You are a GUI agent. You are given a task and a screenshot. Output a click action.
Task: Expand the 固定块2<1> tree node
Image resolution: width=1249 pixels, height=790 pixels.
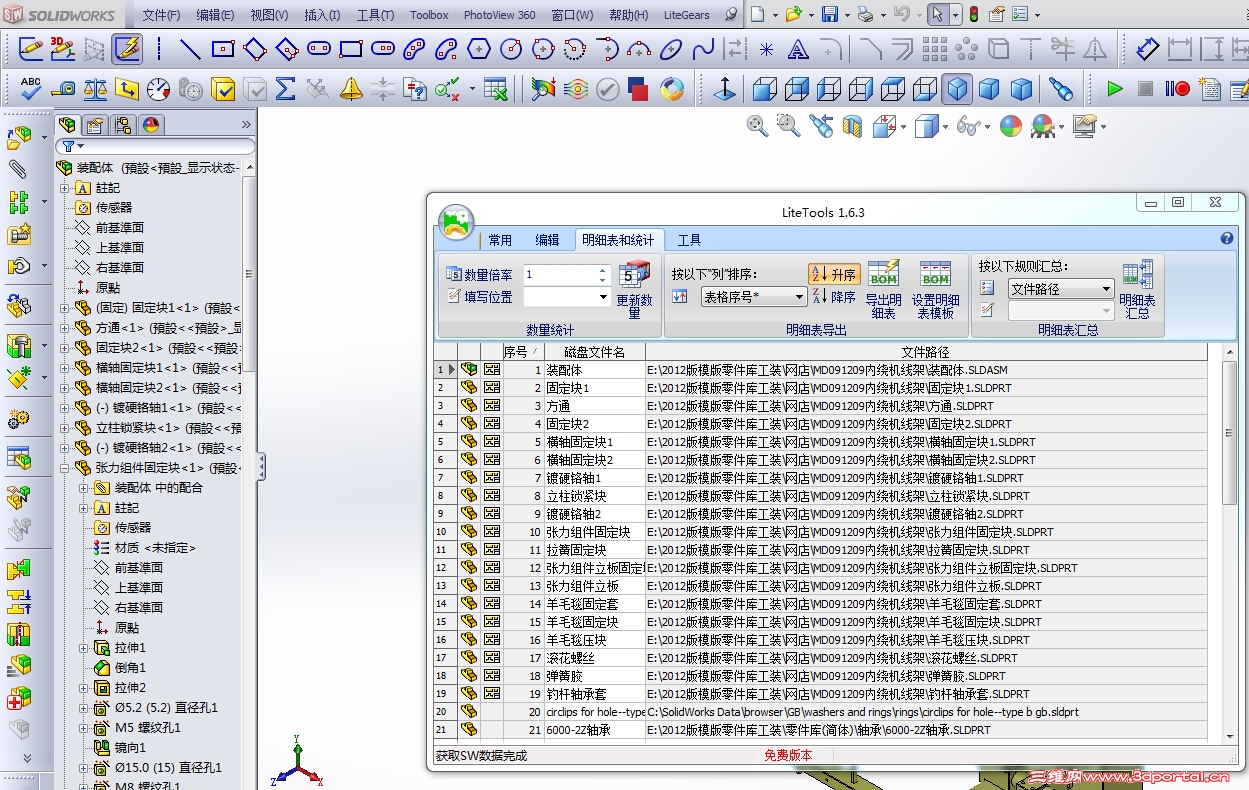pyautogui.click(x=65, y=348)
